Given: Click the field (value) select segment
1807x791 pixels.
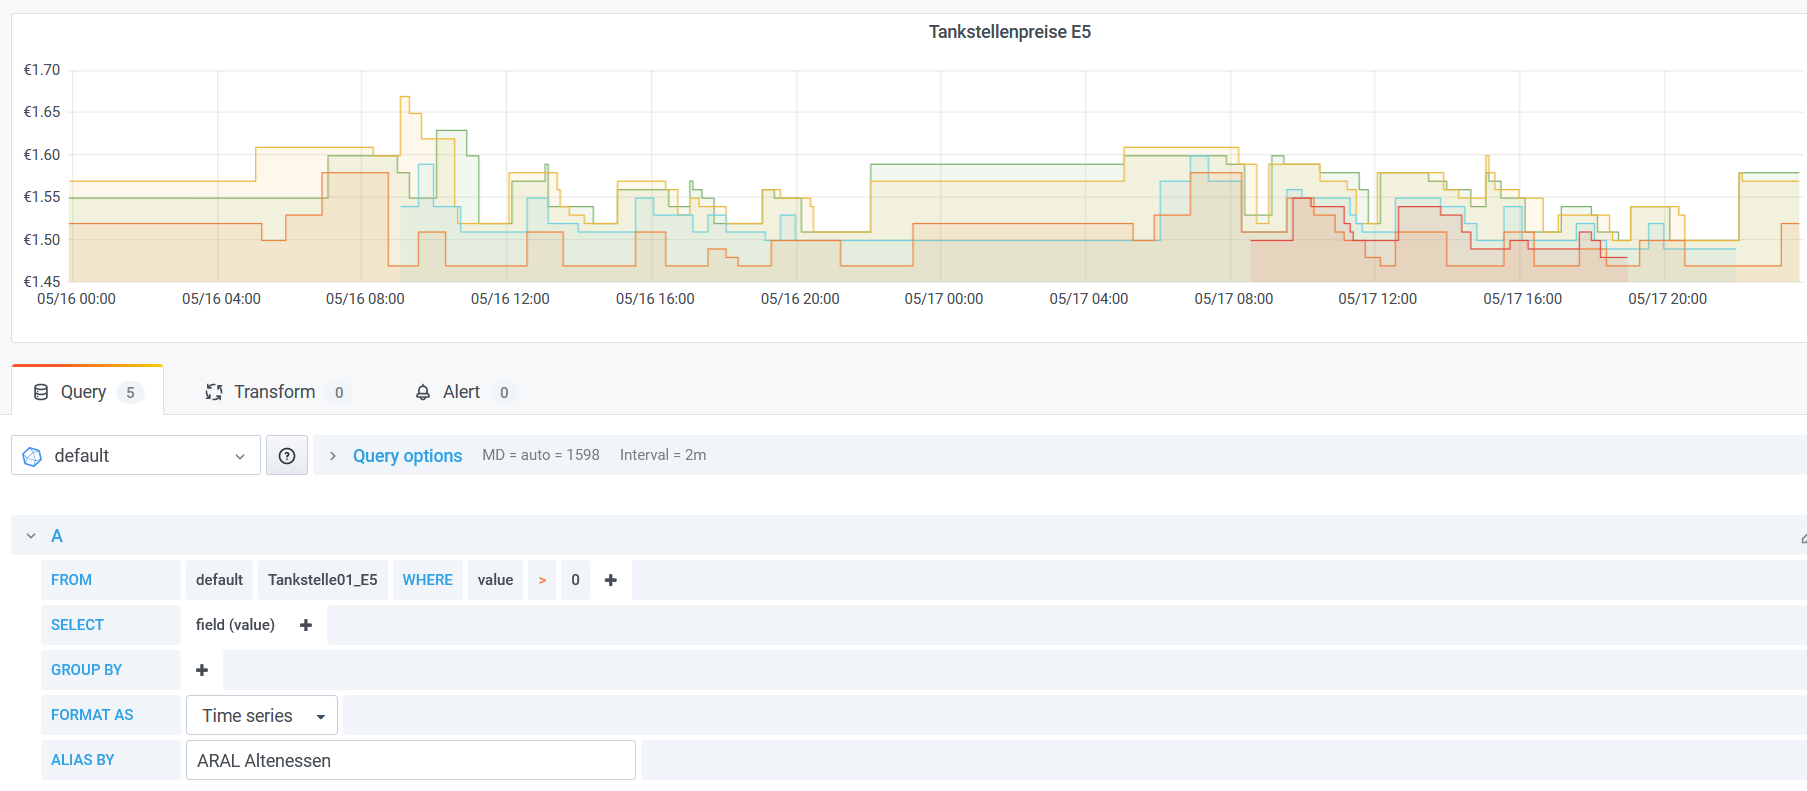Looking at the screenshot, I should pyautogui.click(x=235, y=625).
